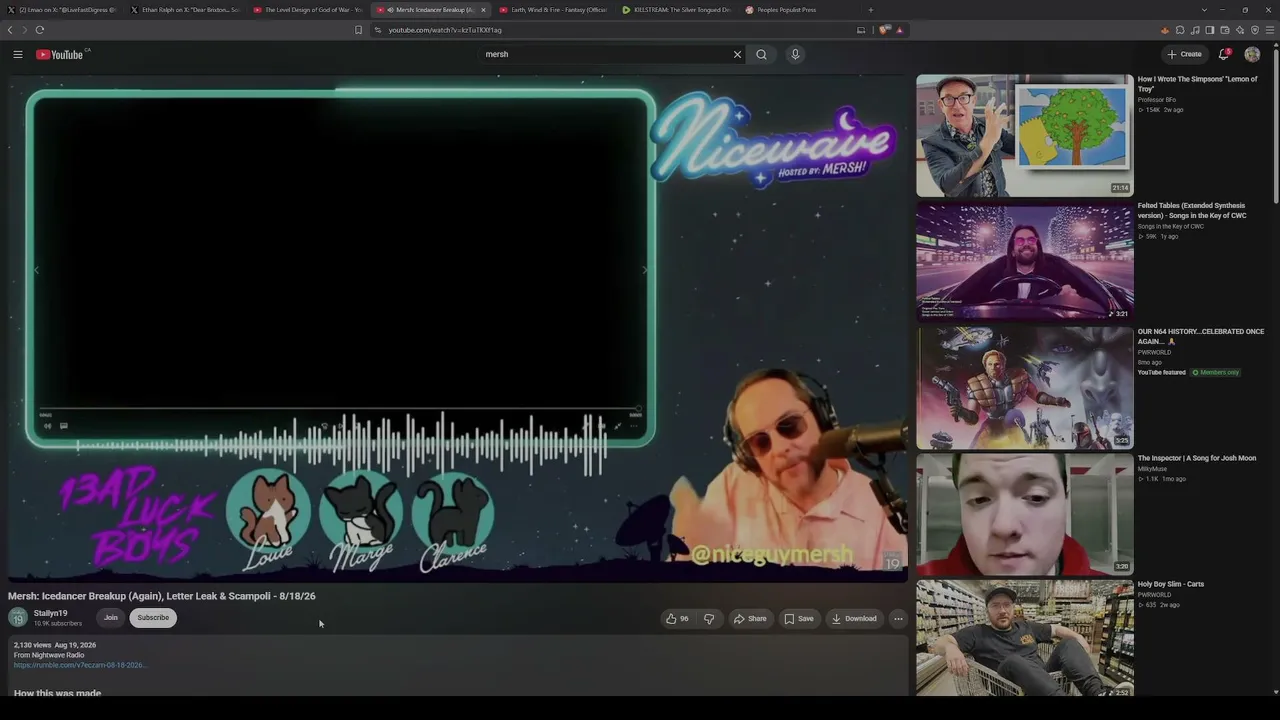Open Holy Boy Slim Carts thumbnail
Screen dimensions: 1280x720
tap(1025, 639)
